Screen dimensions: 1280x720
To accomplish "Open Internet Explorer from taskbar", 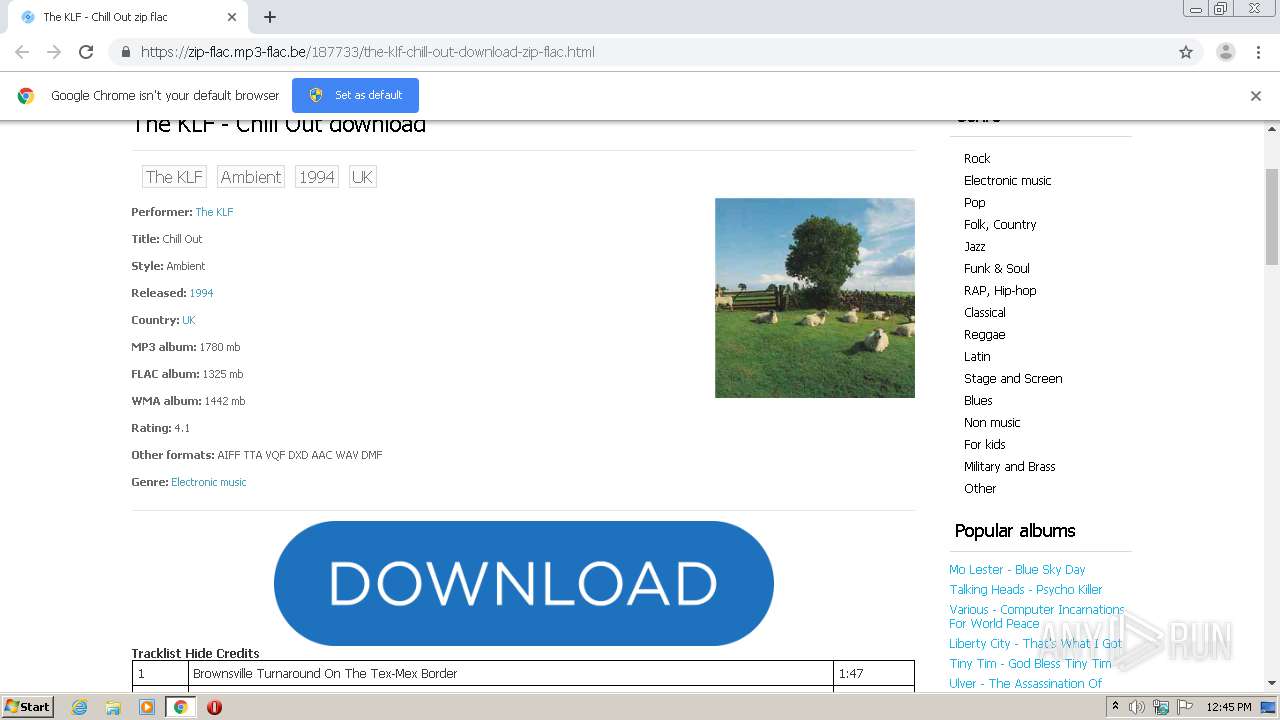I will pyautogui.click(x=79, y=707).
